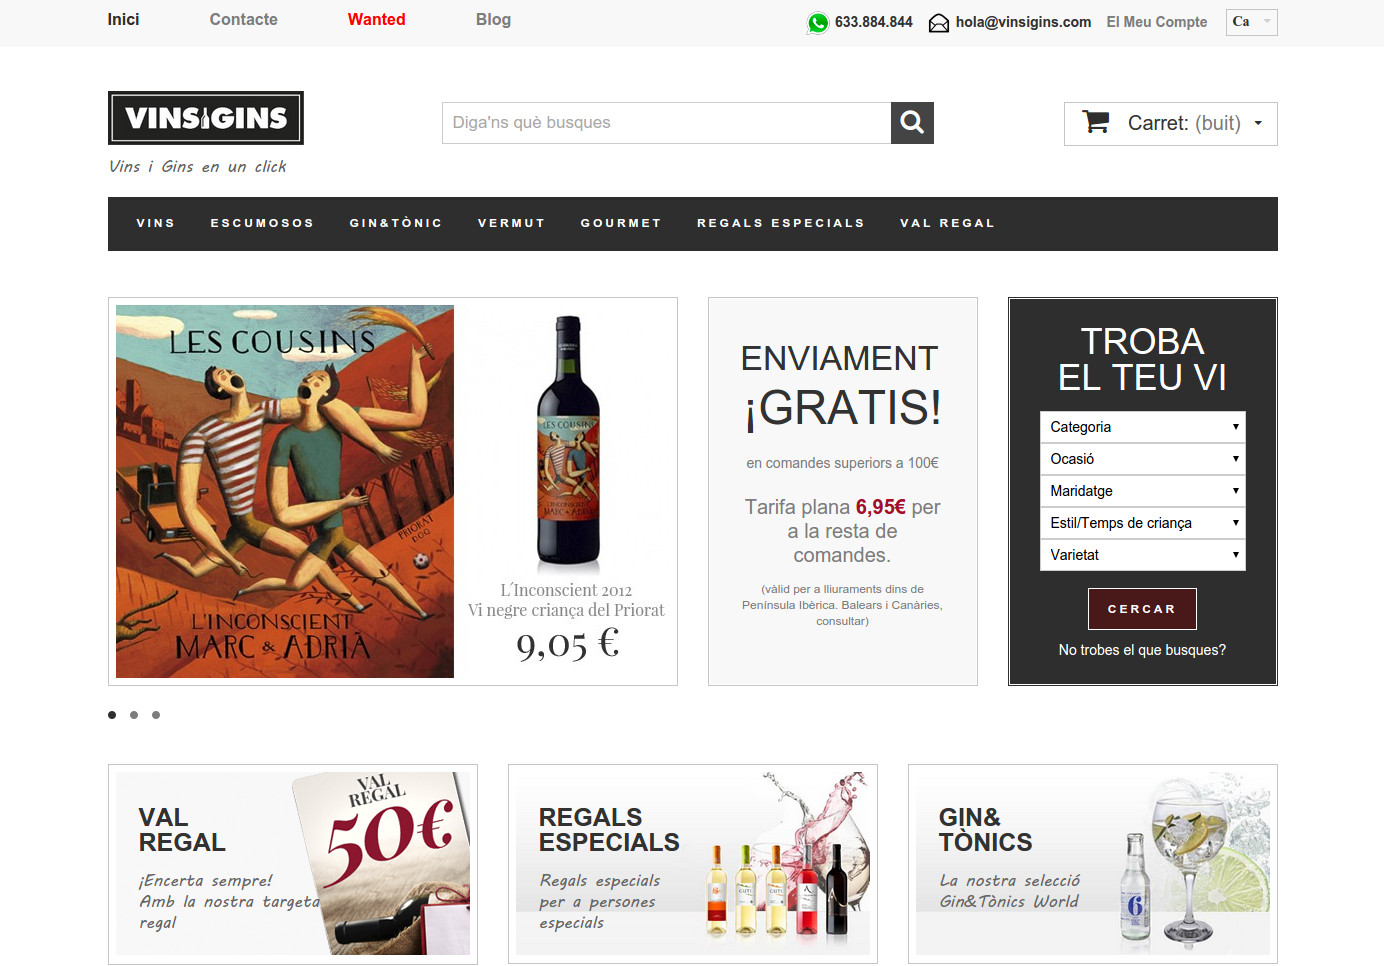Viewport: 1384px width, 966px height.
Task: Open the Varietat dropdown
Action: 1143,555
